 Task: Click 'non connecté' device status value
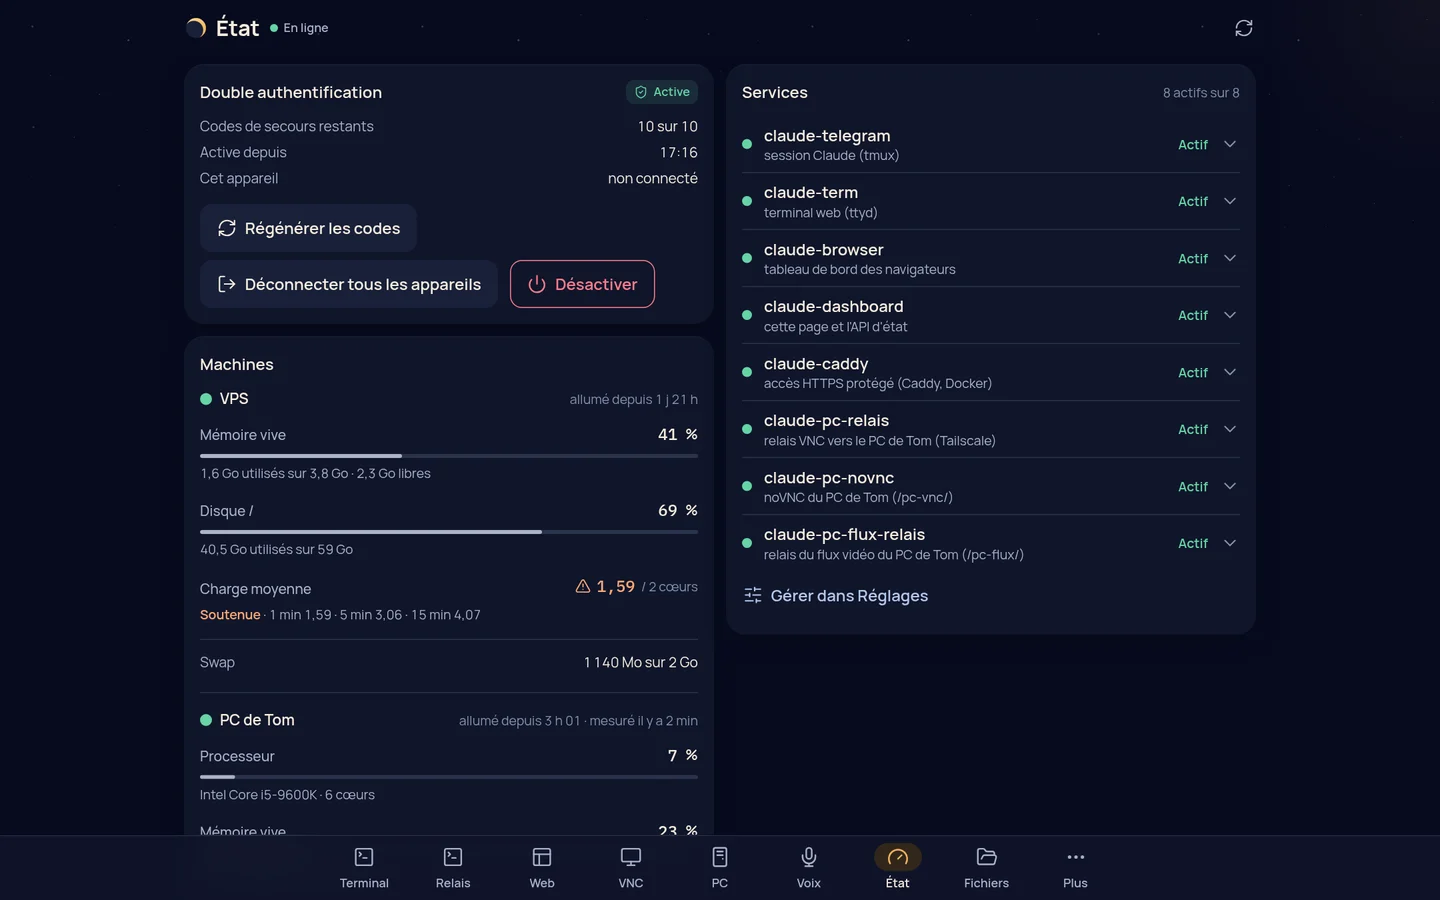653,178
